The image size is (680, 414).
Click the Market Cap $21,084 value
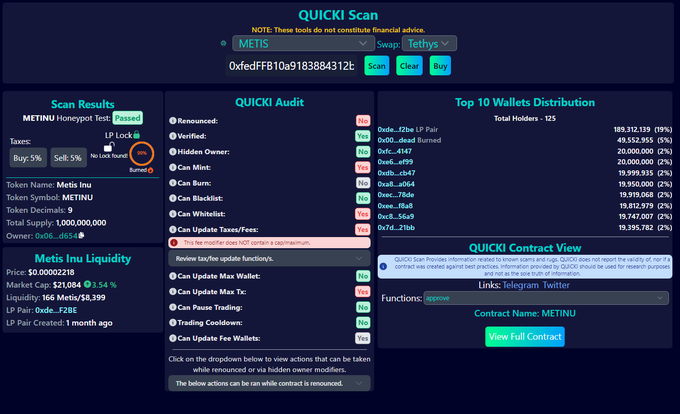pyautogui.click(x=67, y=285)
